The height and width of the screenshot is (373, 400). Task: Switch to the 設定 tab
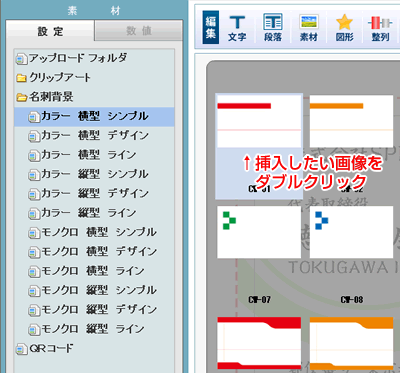50,31
